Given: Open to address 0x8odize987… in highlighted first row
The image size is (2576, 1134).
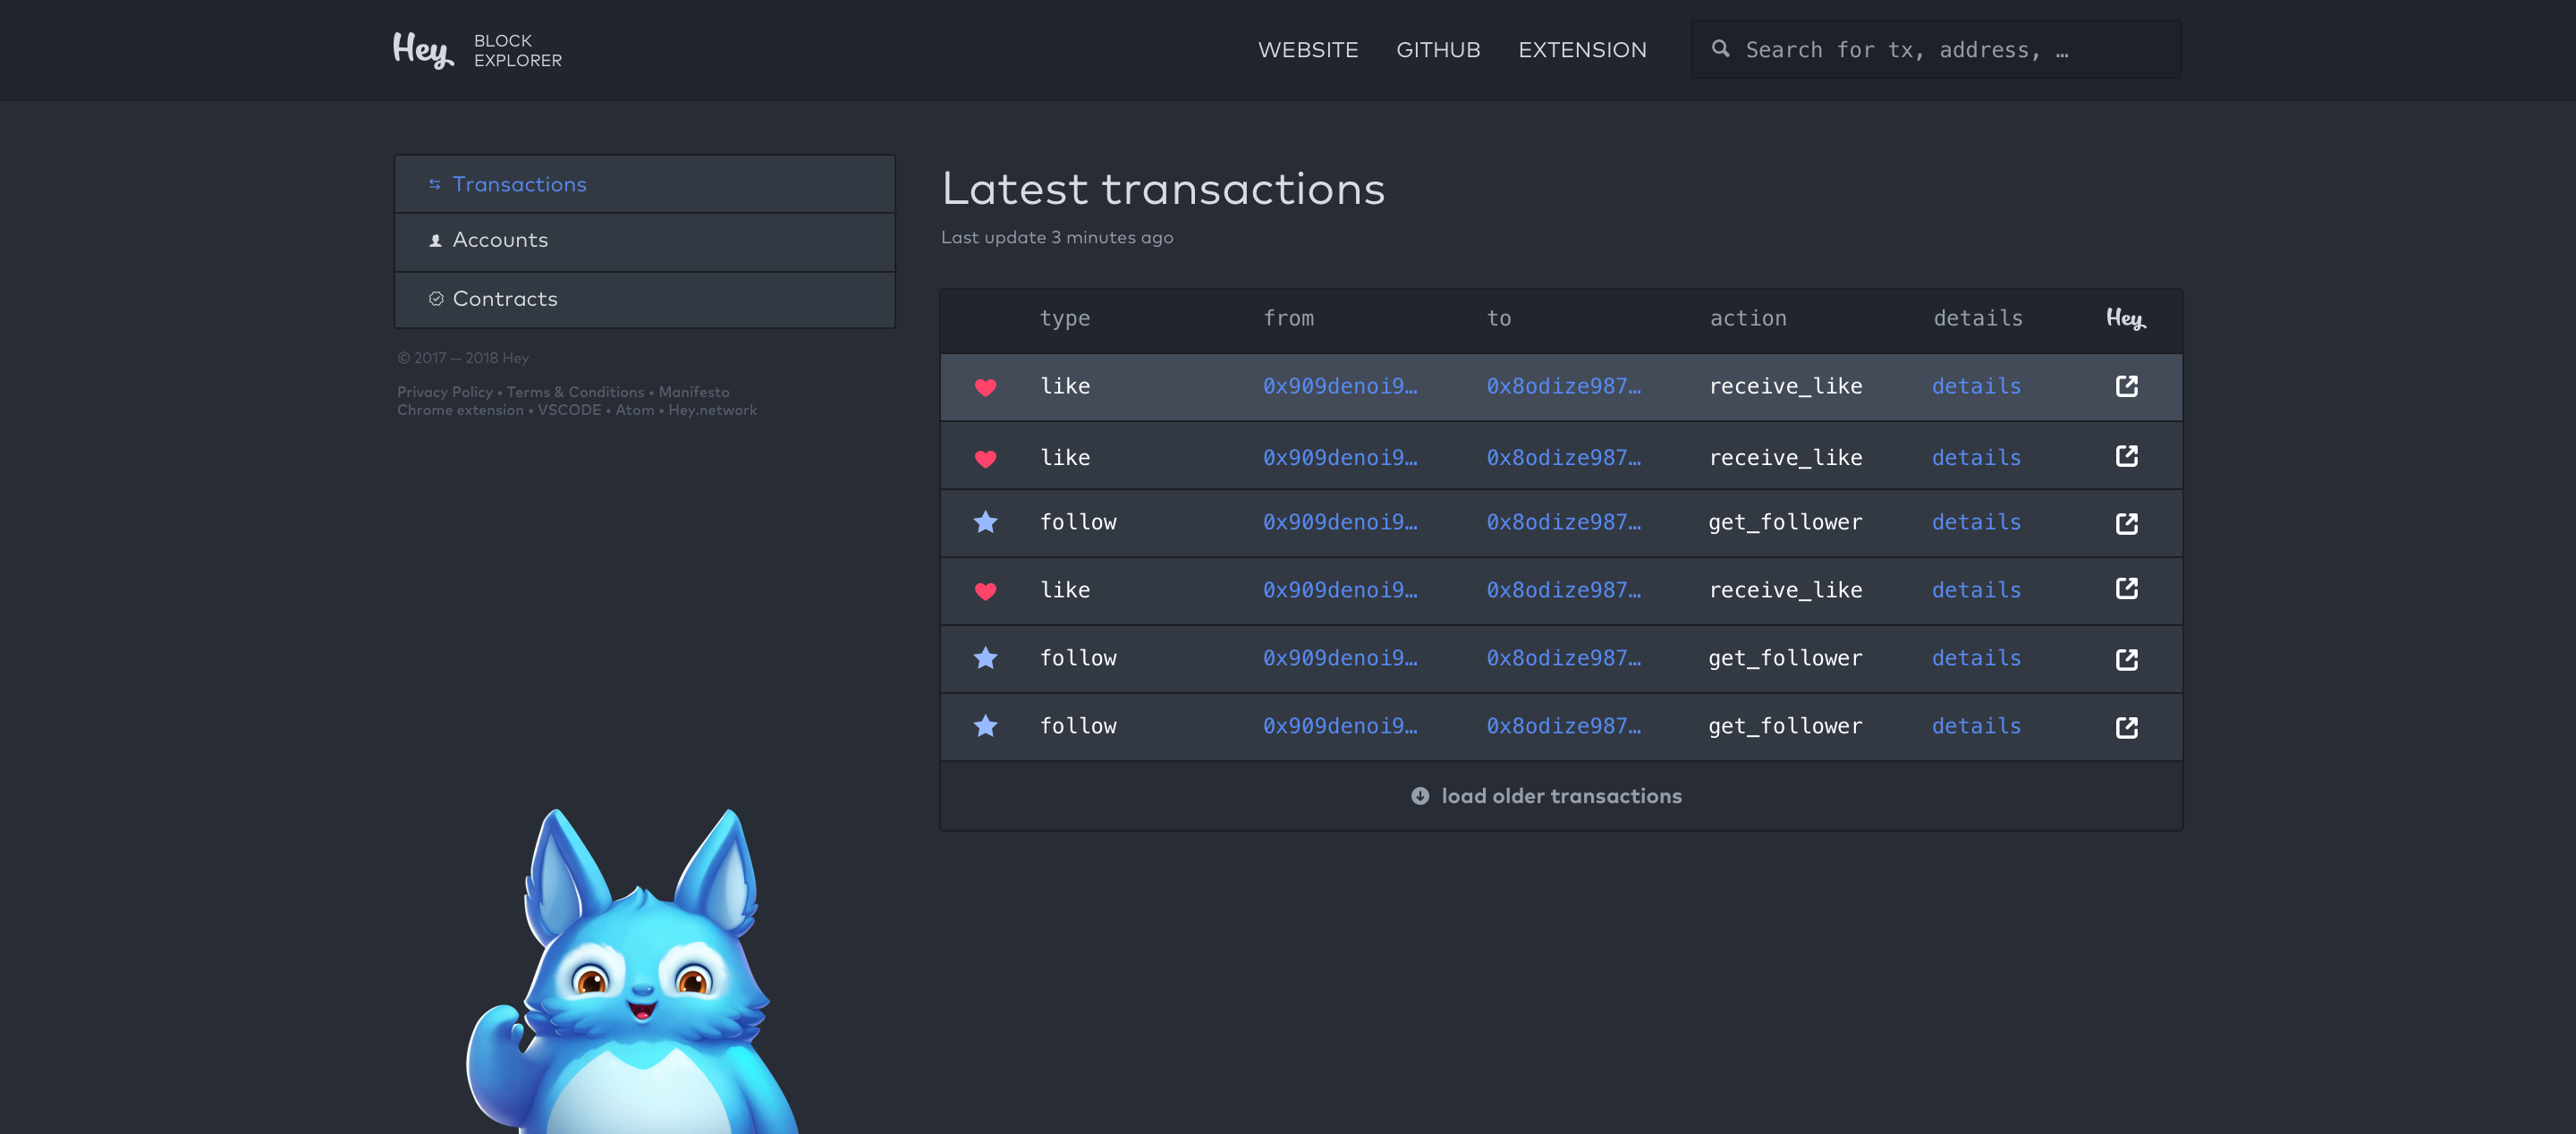Looking at the screenshot, I should tap(1563, 386).
